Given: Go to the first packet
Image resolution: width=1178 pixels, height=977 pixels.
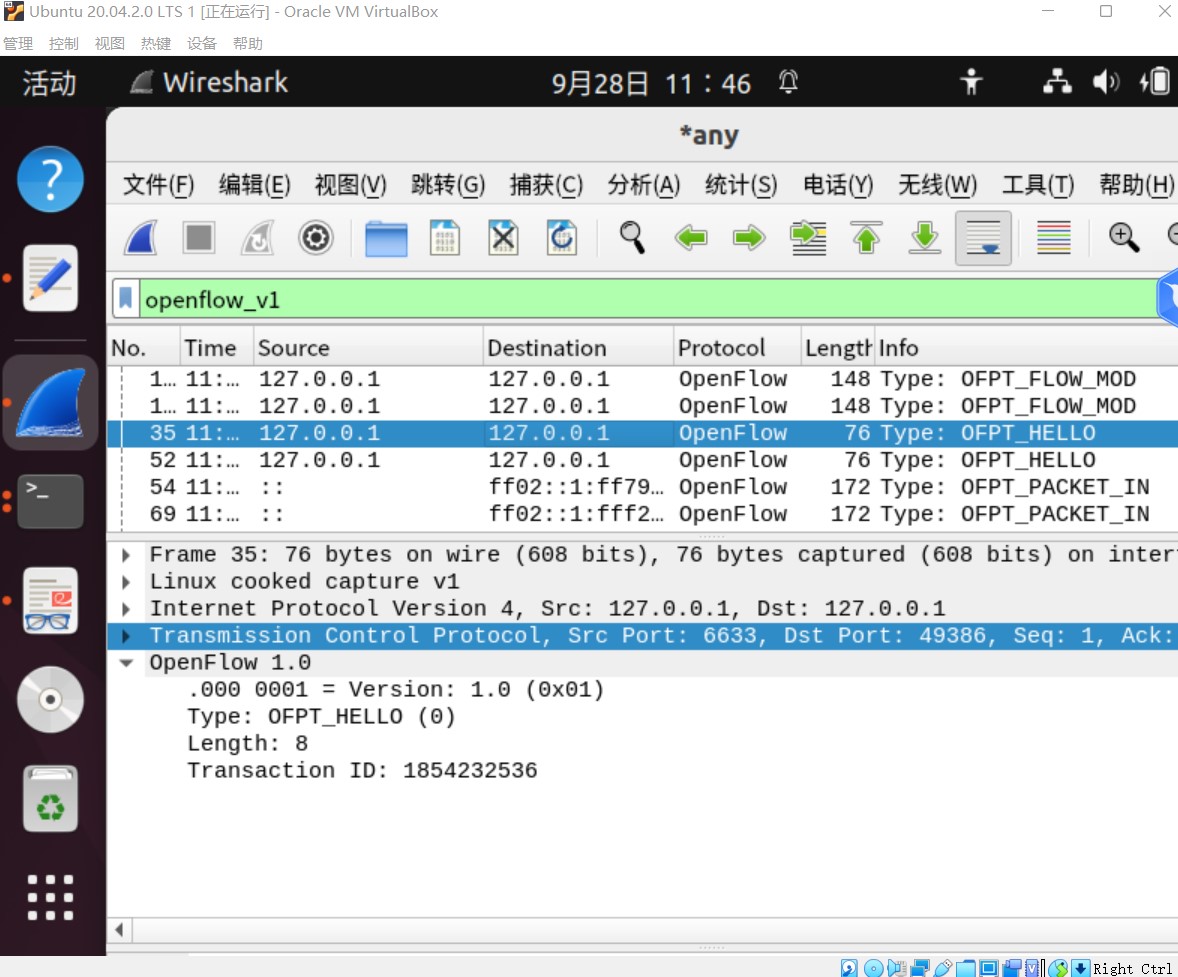Looking at the screenshot, I should [866, 238].
